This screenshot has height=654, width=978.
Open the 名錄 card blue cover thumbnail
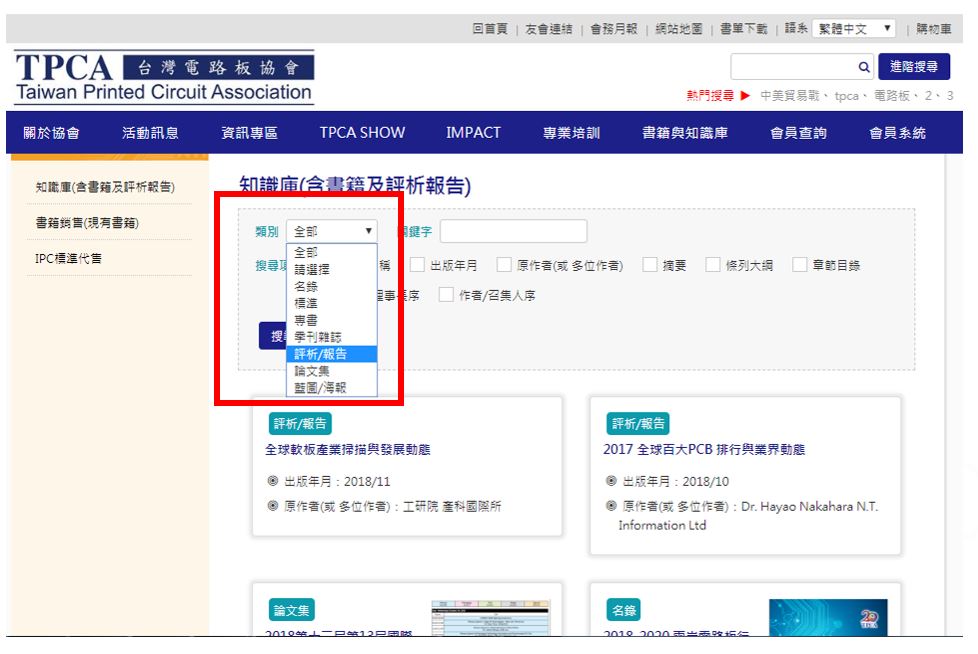tap(828, 617)
